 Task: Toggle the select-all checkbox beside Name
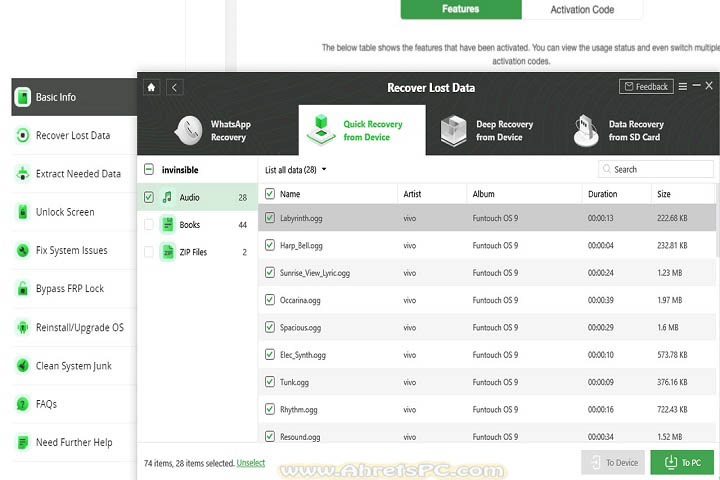tap(270, 194)
